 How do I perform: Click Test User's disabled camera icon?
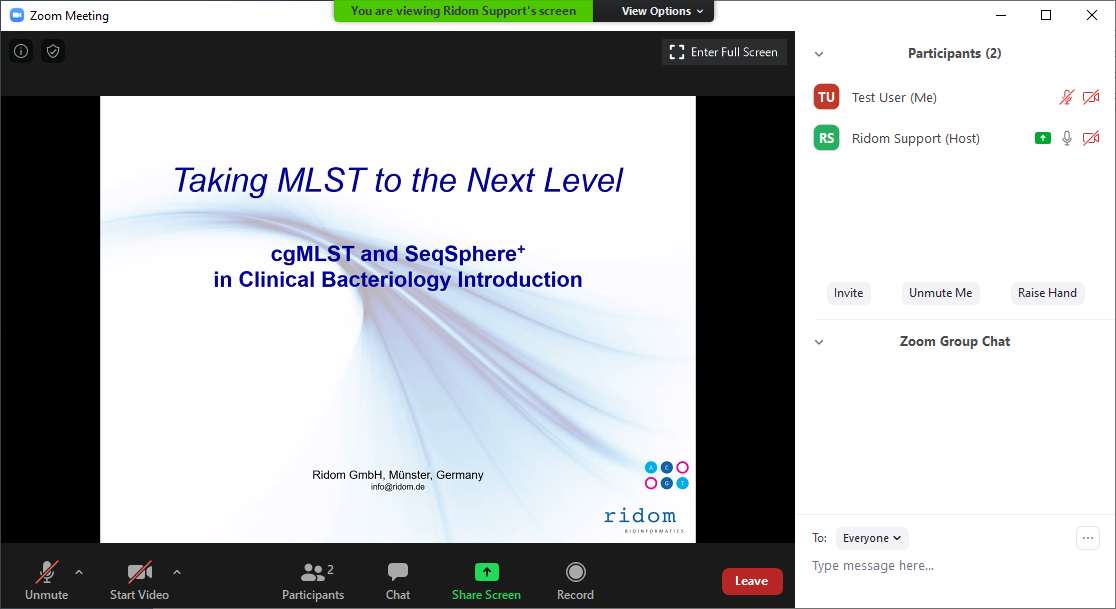pos(1091,97)
